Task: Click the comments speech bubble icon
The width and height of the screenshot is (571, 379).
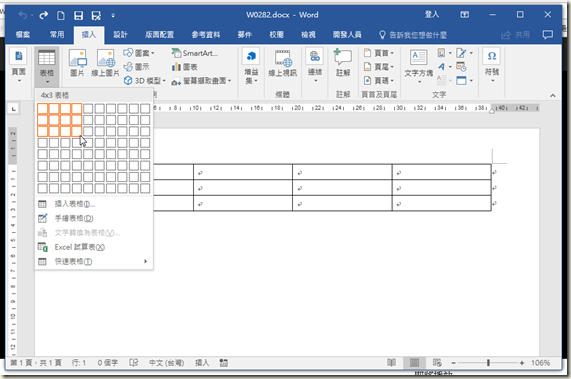Action: tap(548, 35)
